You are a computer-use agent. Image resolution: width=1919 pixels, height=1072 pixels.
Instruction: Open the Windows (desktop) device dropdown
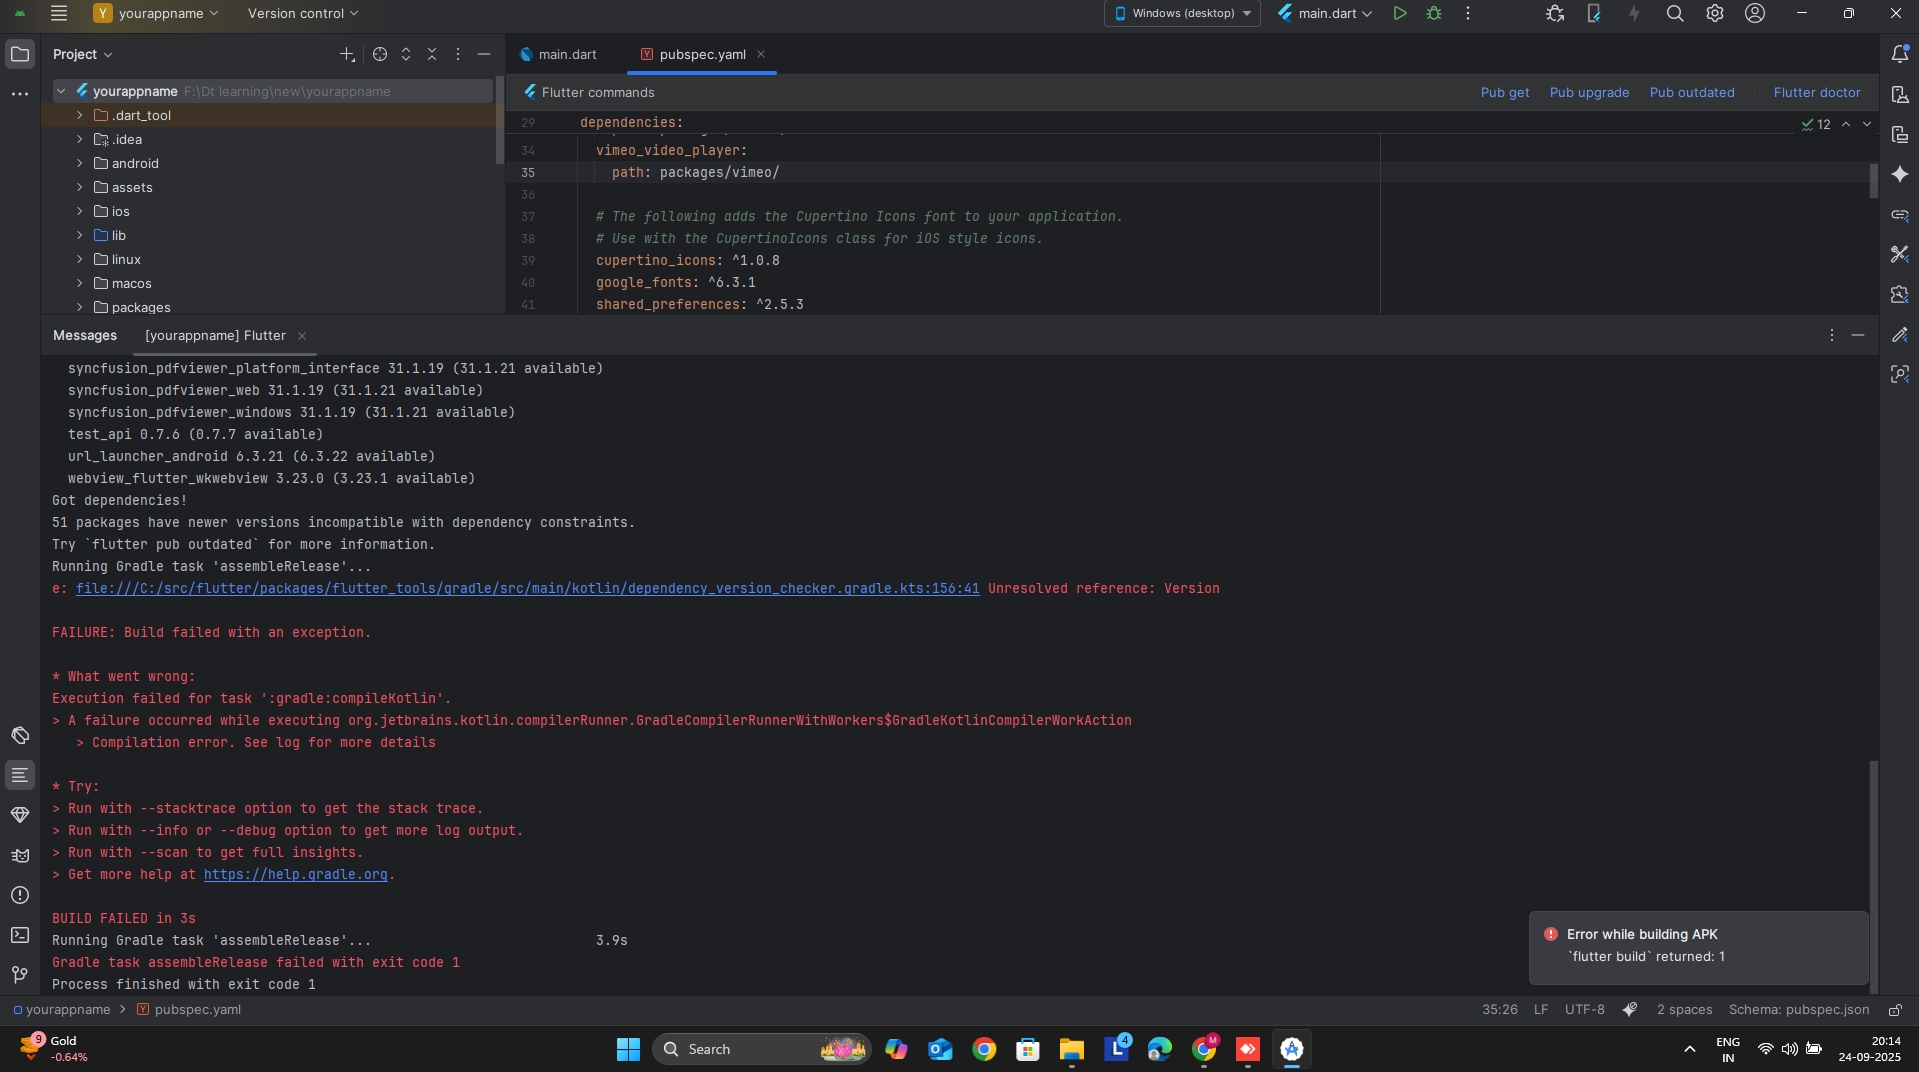point(1182,14)
